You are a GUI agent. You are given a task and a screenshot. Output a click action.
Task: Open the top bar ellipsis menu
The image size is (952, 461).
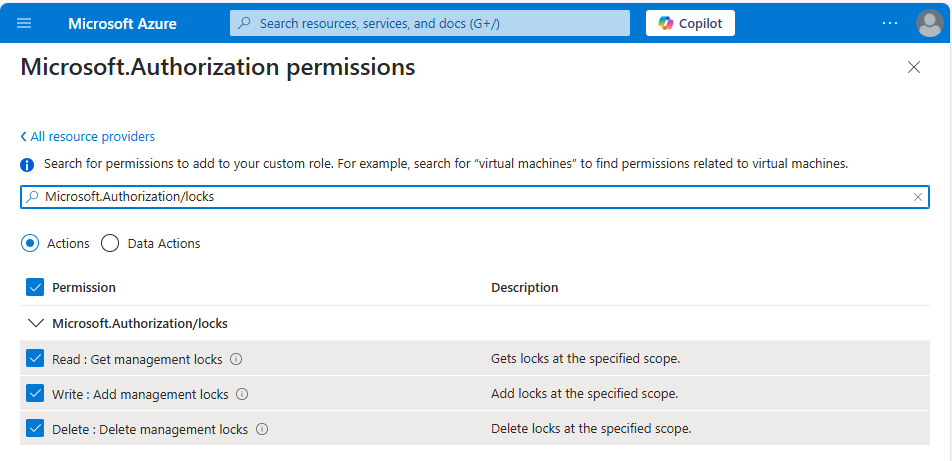pyautogui.click(x=890, y=23)
